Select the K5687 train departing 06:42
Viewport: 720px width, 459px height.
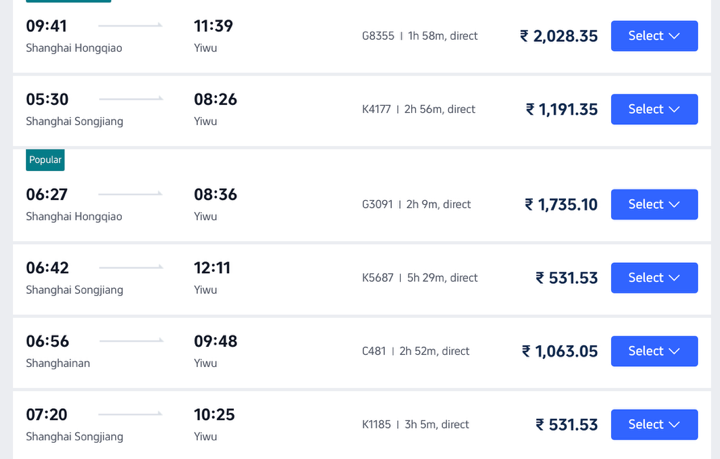654,278
